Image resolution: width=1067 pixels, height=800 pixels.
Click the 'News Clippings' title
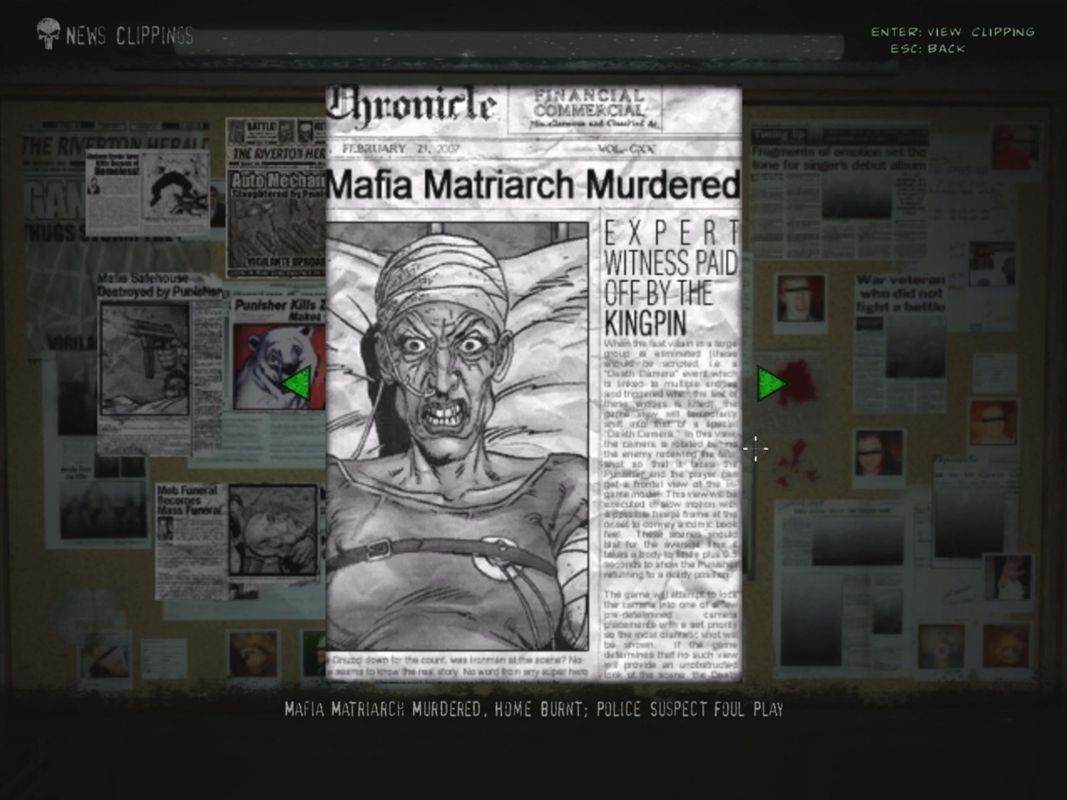coord(129,35)
